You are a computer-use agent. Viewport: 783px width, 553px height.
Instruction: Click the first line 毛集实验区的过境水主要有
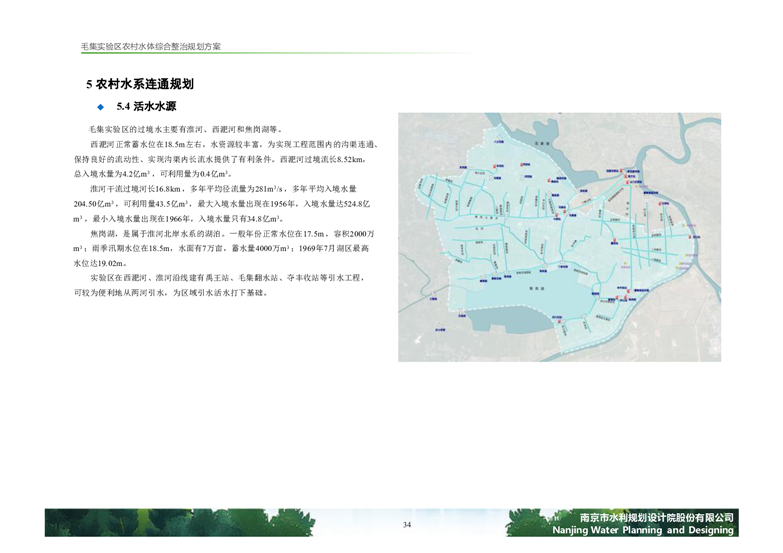pyautogui.click(x=185, y=129)
